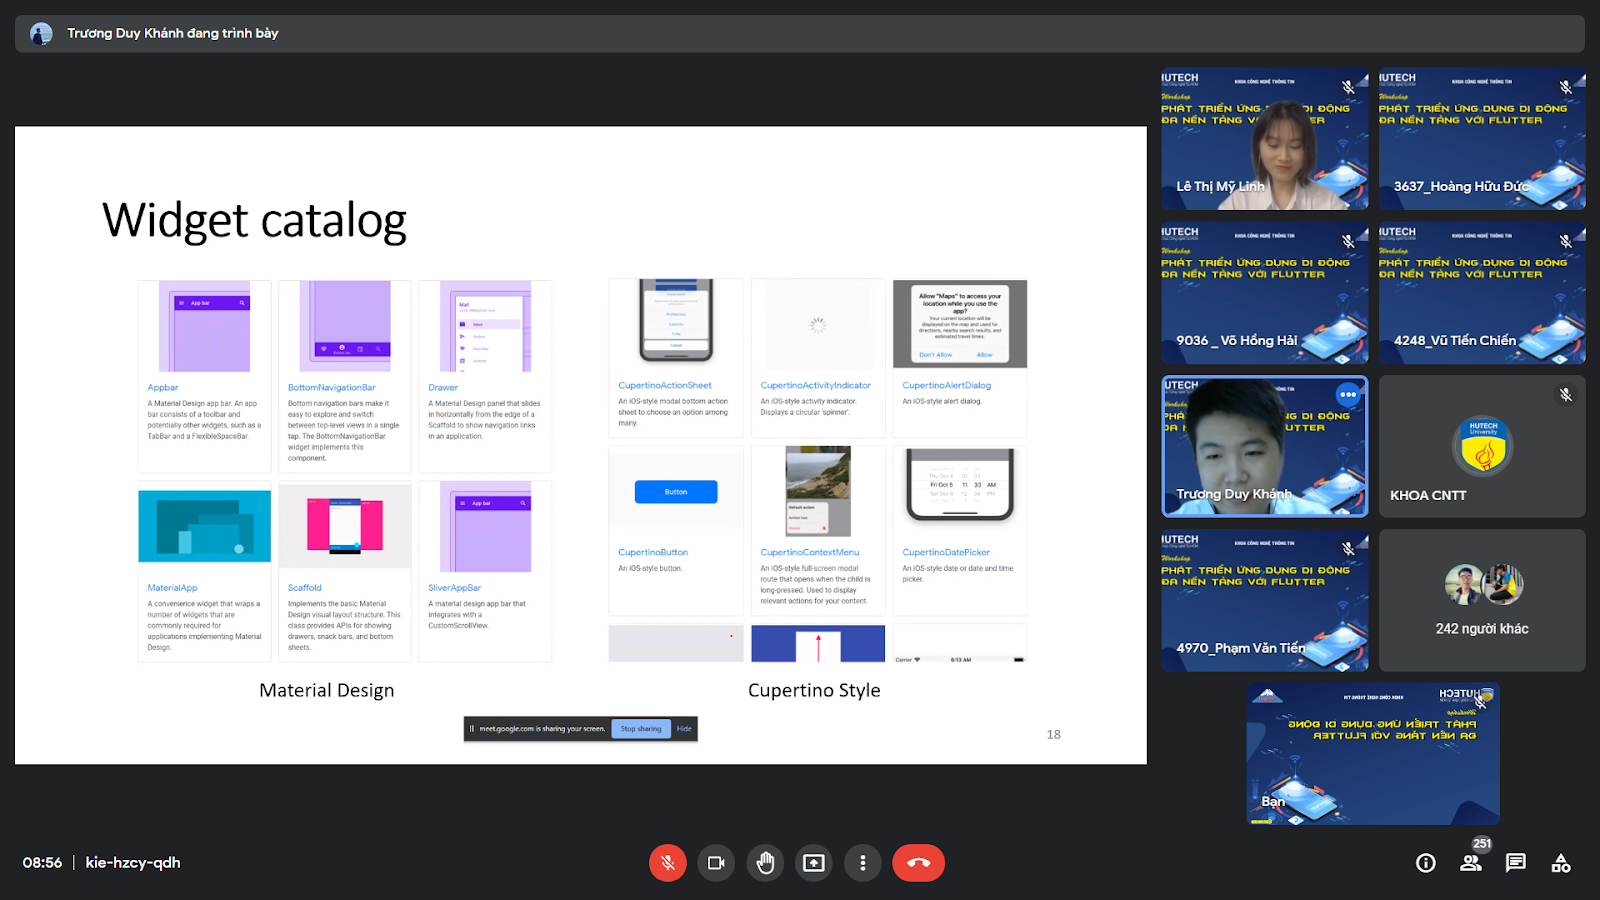Select 9036_Võ Hồng Hải video tile

tap(1265, 293)
